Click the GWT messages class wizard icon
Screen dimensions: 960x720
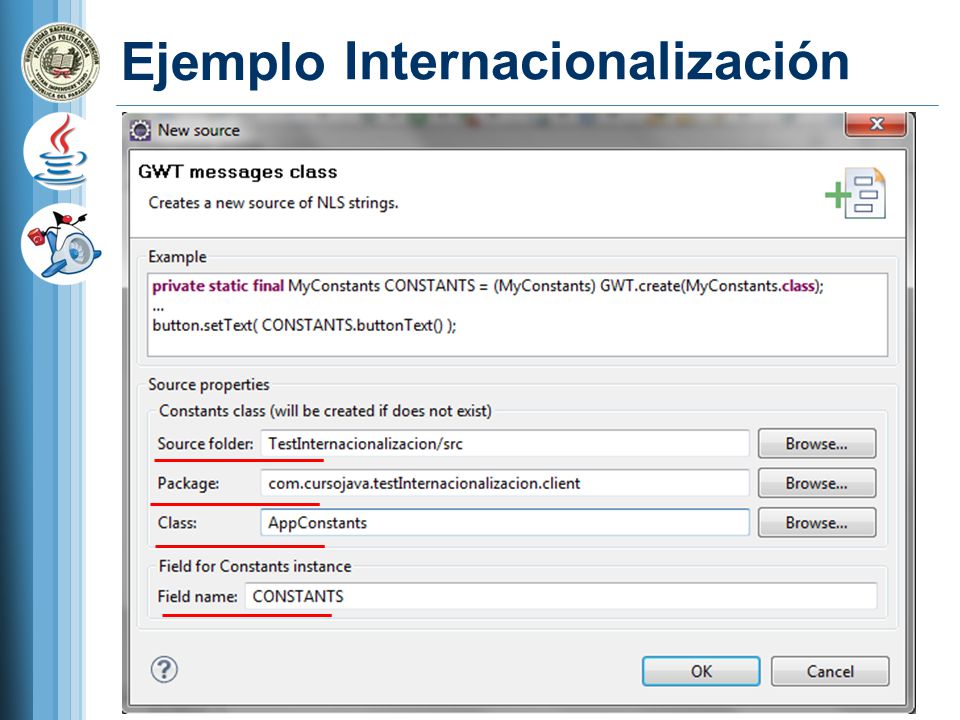[855, 193]
